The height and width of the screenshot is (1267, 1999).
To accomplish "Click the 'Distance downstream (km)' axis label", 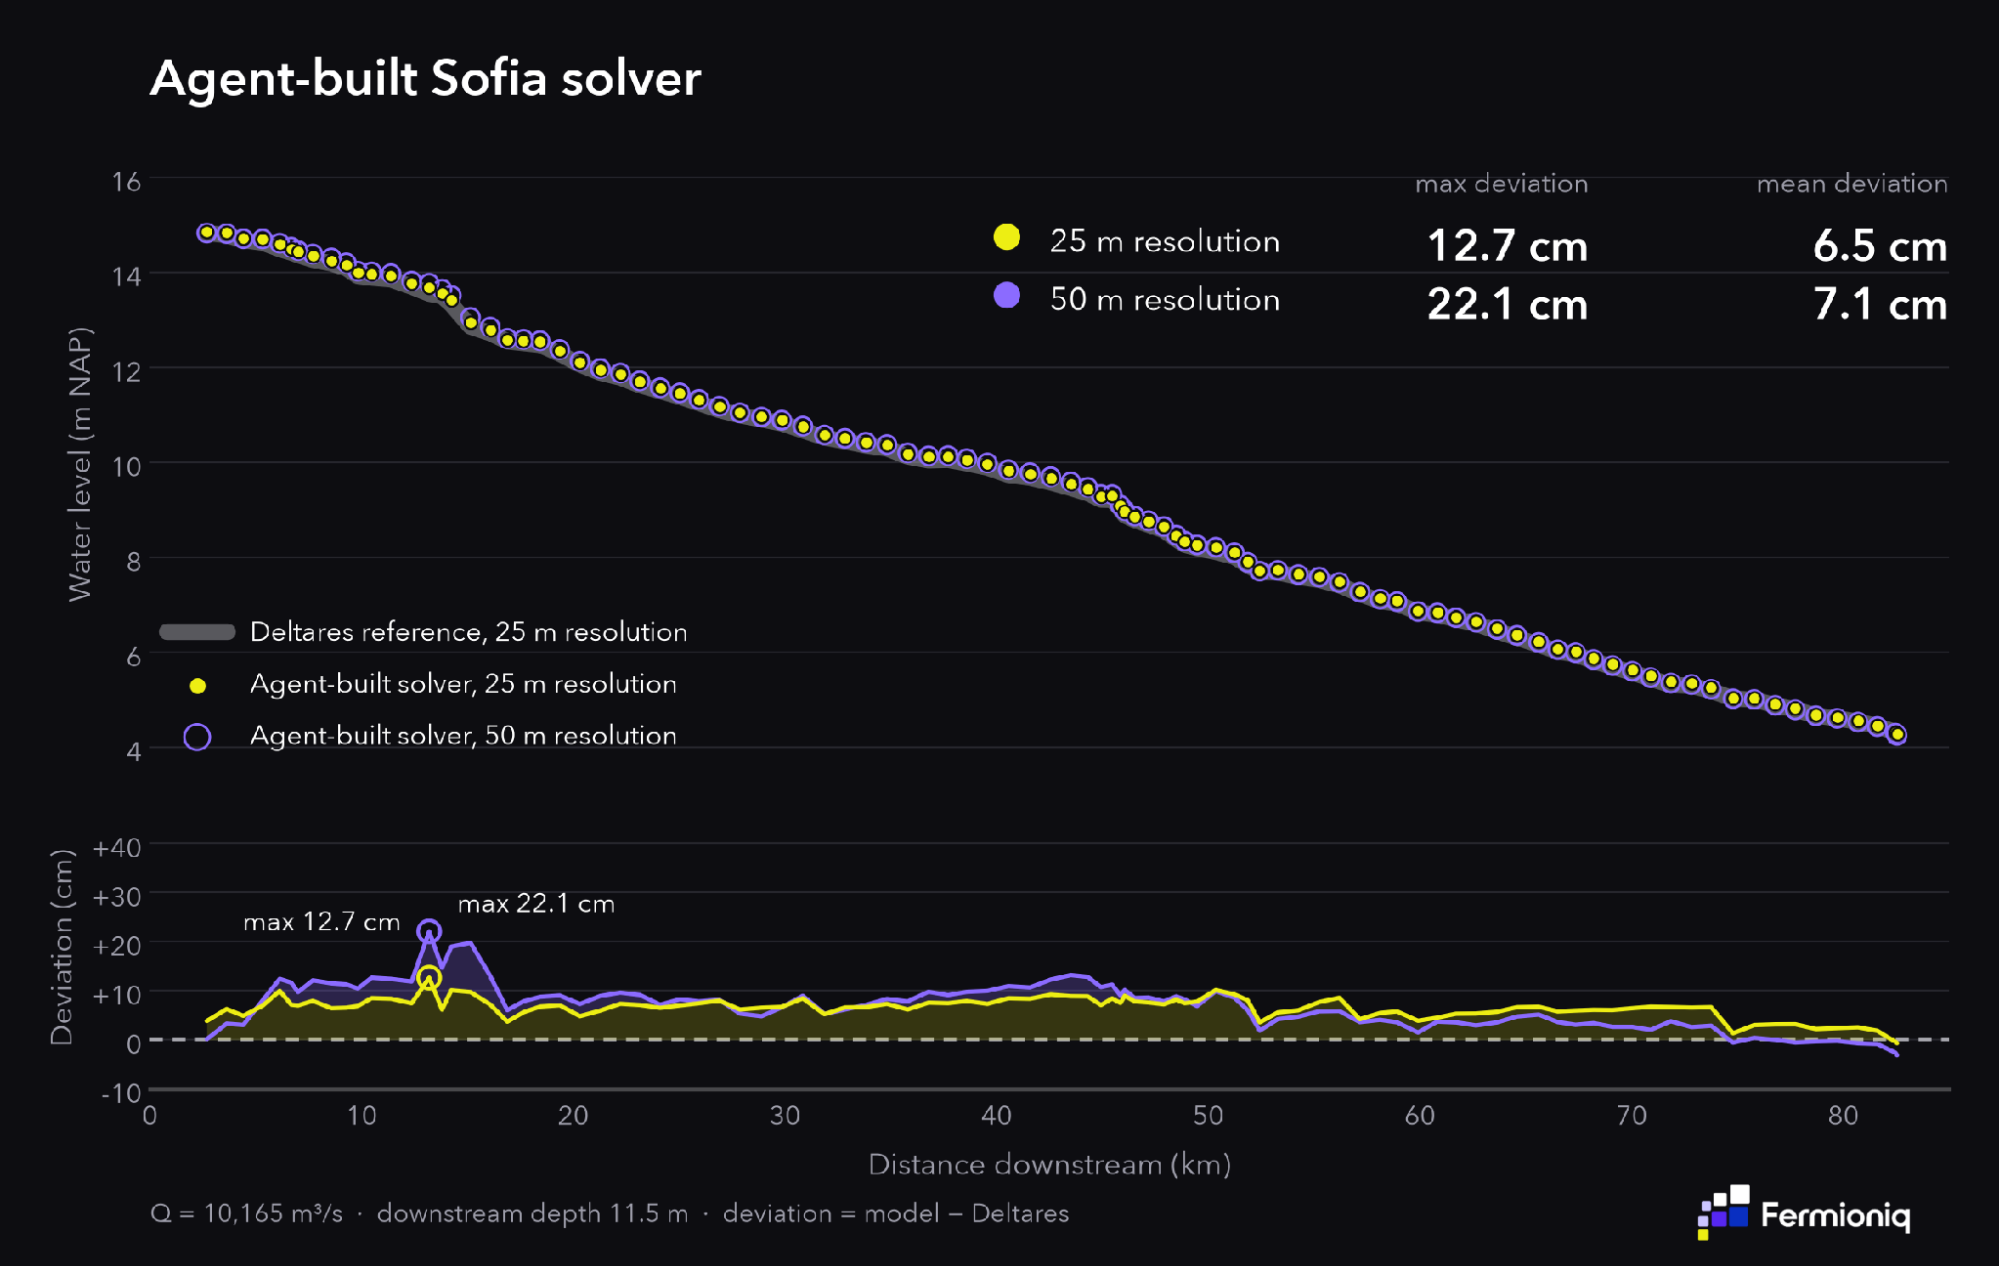I will pyautogui.click(x=1049, y=1165).
